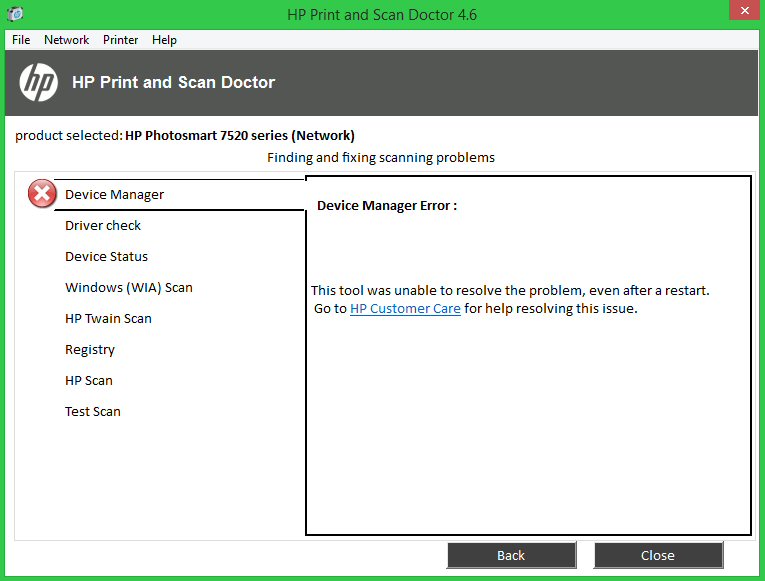This screenshot has height=581, width=765.
Task: Select the Device Manager step
Action: tap(115, 195)
